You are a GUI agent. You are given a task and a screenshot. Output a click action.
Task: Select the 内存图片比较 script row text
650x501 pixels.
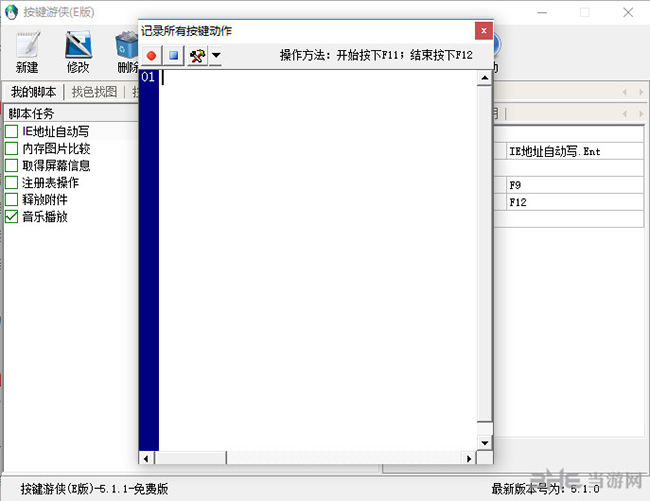(56, 148)
